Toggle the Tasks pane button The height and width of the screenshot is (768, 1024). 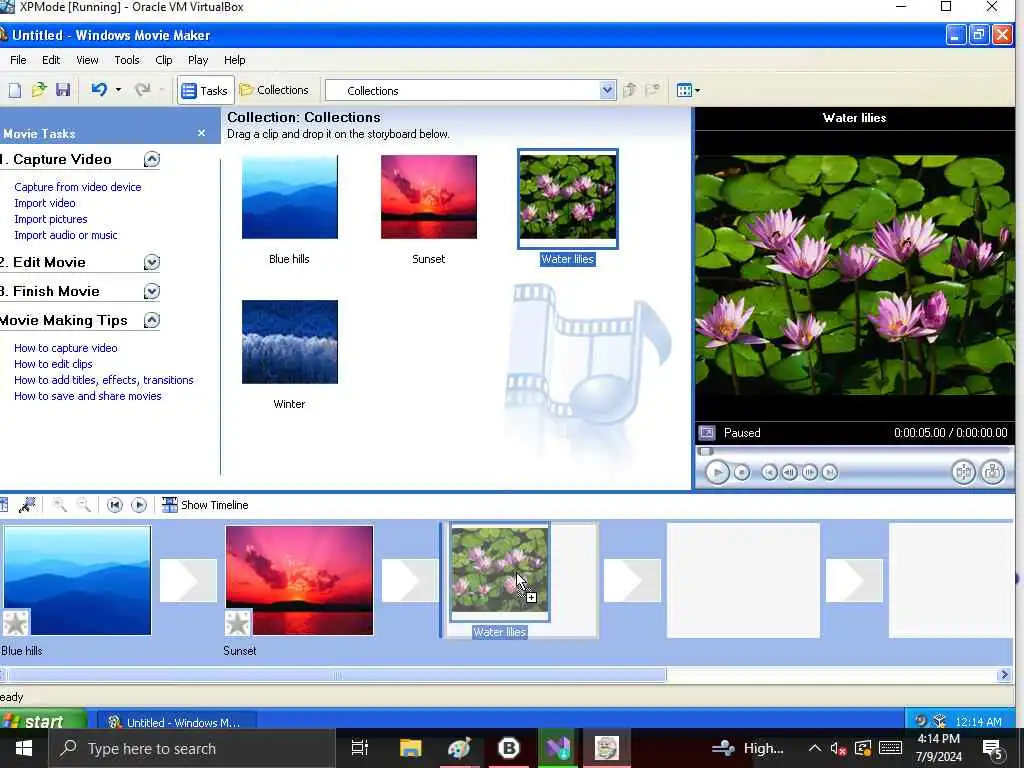tap(205, 91)
